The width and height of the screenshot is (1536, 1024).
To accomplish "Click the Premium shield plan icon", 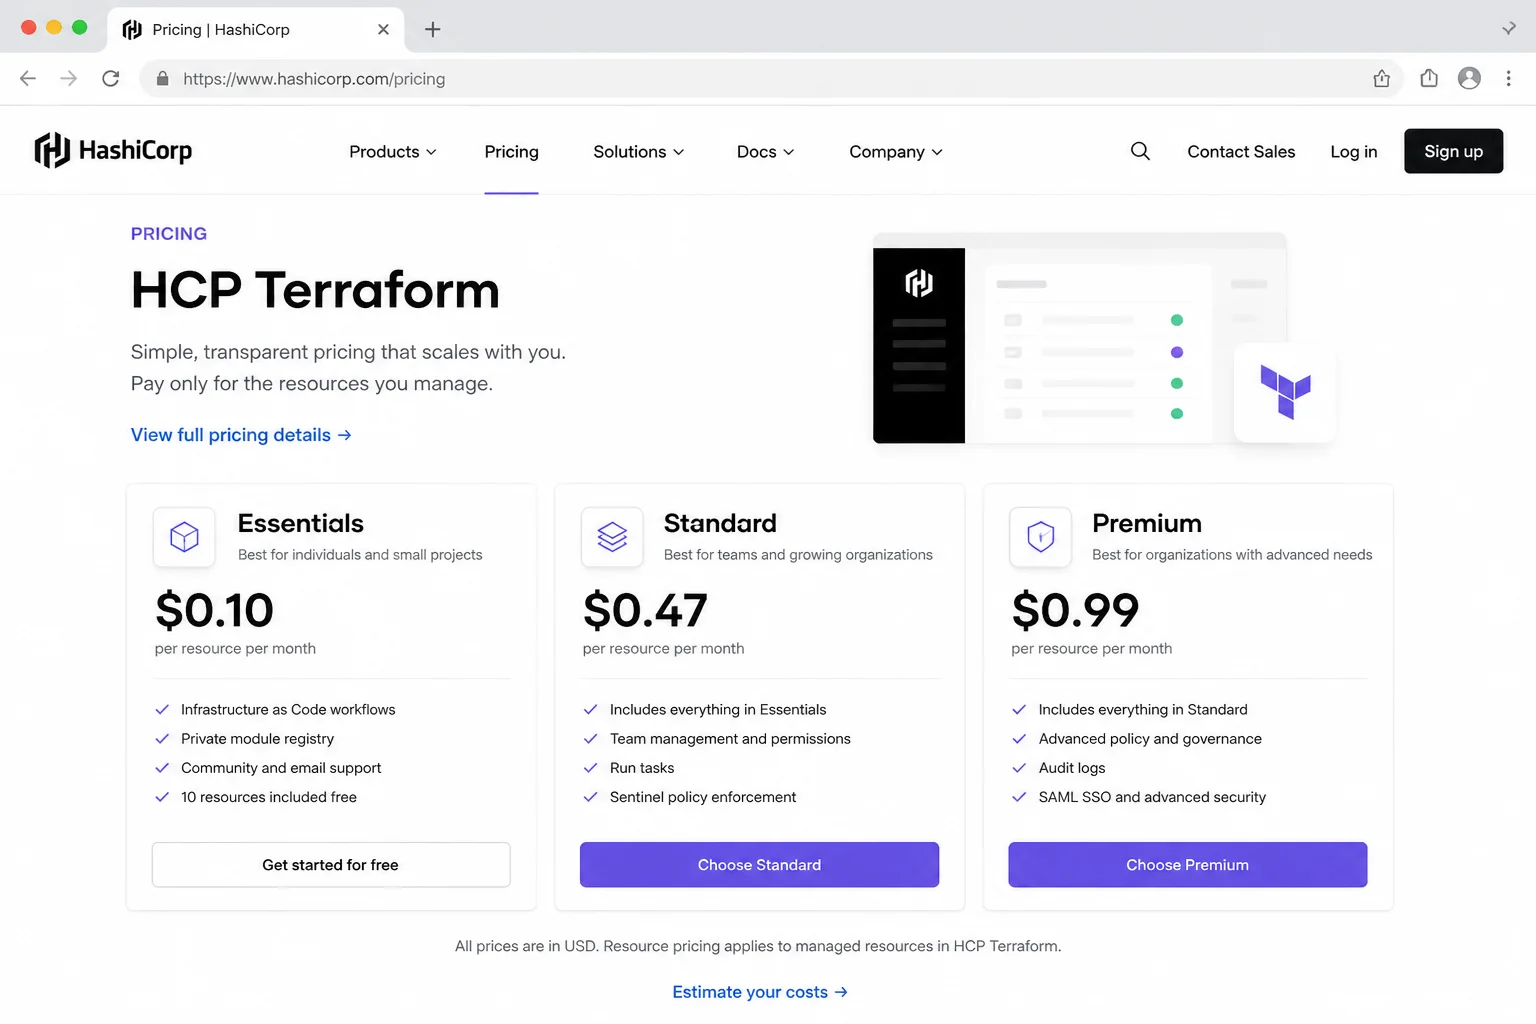I will click(x=1041, y=537).
